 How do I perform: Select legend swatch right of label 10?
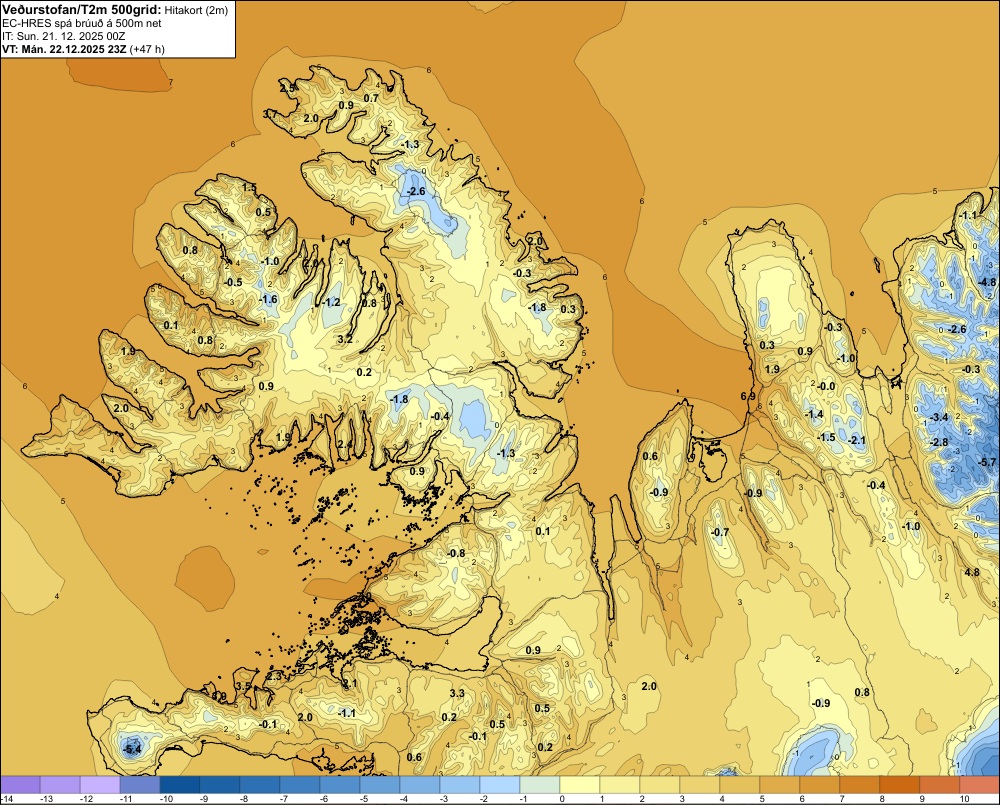tap(980, 785)
